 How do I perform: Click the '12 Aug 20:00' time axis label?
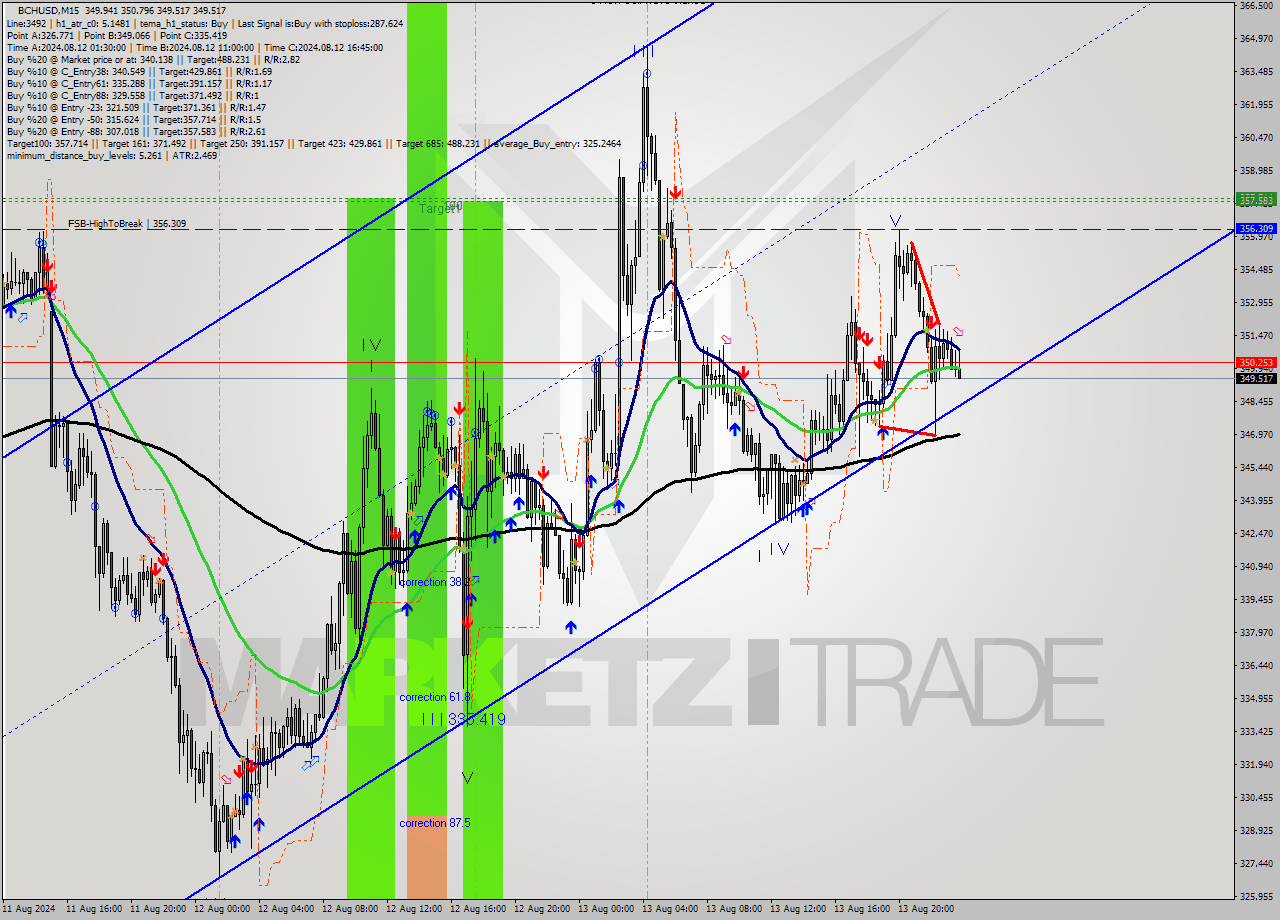542,909
